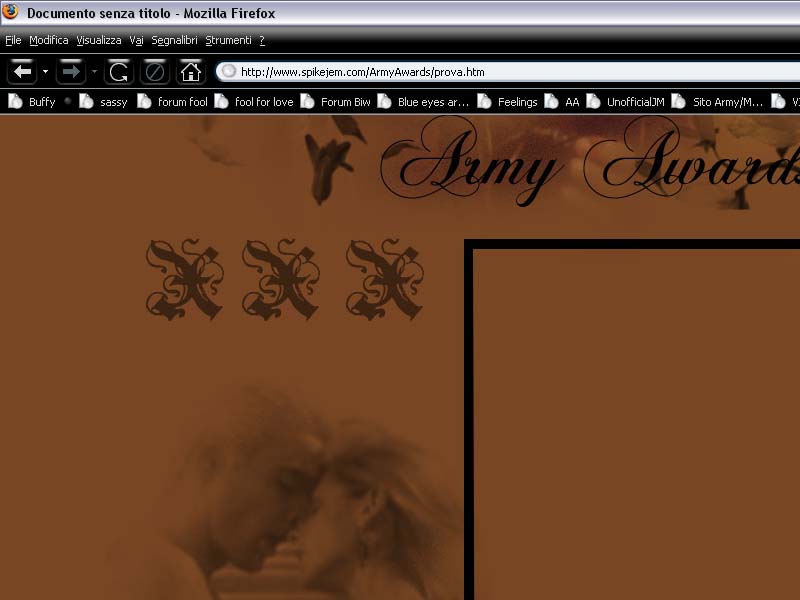The image size is (800, 600).
Task: Open the Vai menu
Action: 136,40
